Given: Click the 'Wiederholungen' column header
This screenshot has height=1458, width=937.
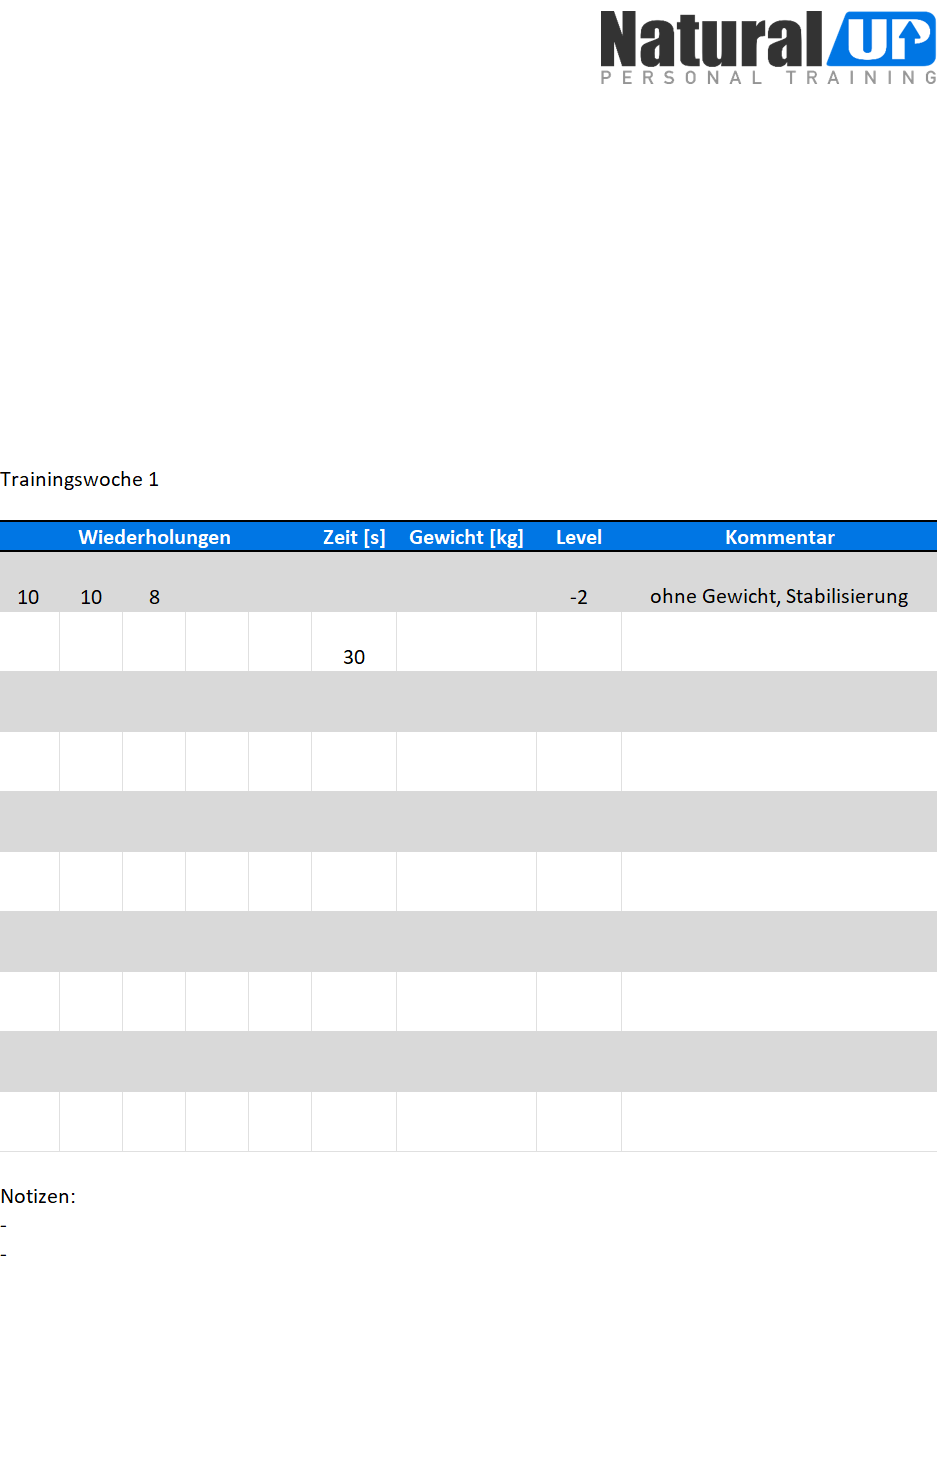Looking at the screenshot, I should (155, 537).
